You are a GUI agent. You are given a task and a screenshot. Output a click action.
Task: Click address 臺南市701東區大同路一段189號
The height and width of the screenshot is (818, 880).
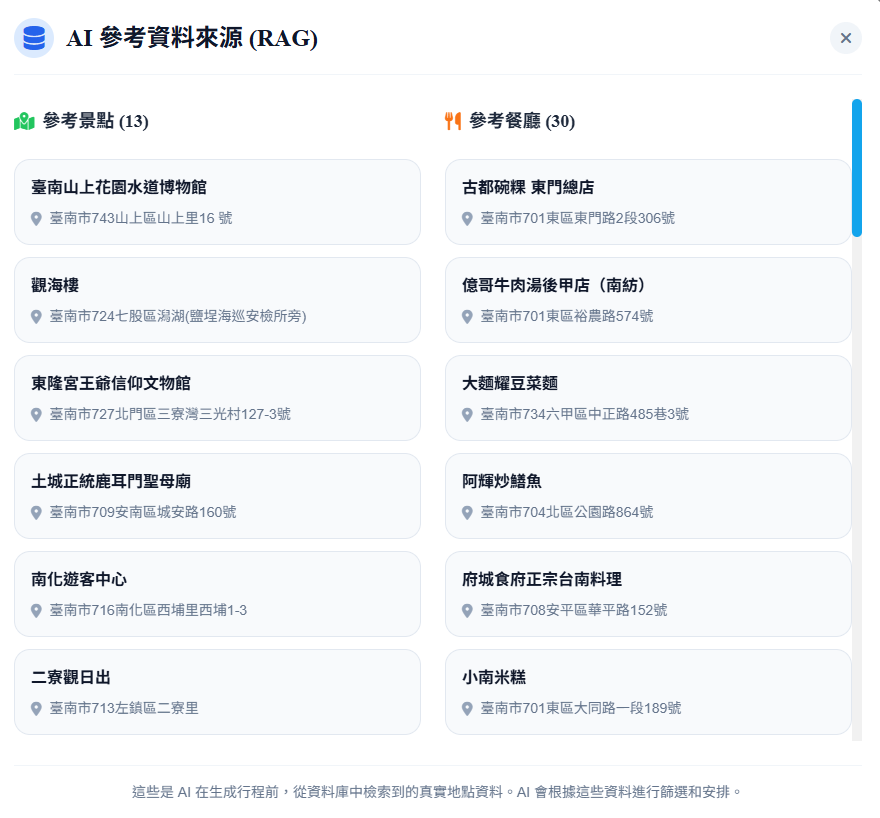pos(581,708)
